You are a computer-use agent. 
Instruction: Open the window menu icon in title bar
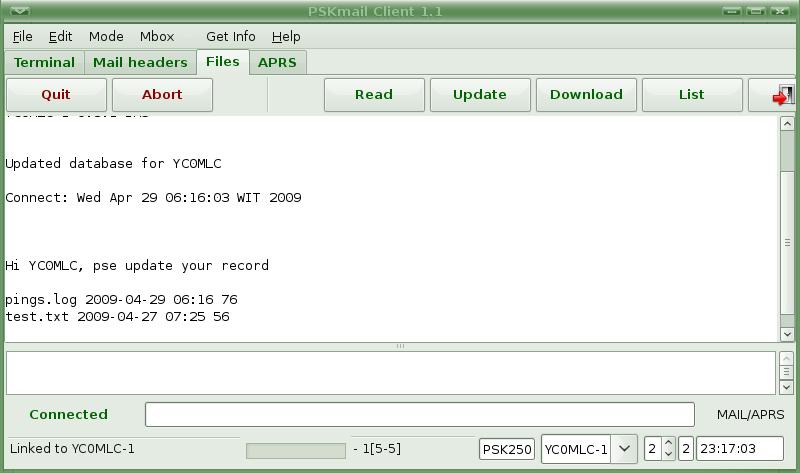[20, 11]
